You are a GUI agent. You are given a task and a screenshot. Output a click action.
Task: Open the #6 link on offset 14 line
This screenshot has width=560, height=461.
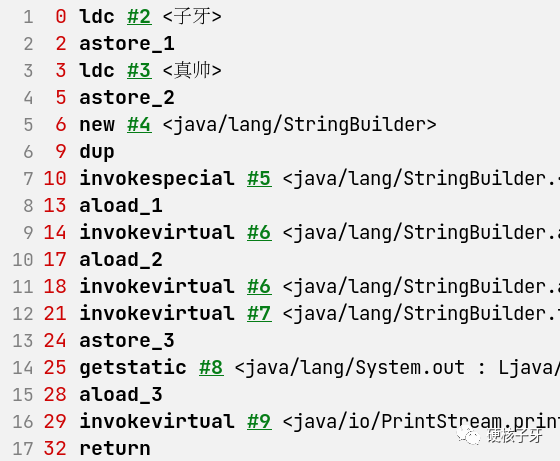[x=259, y=232]
